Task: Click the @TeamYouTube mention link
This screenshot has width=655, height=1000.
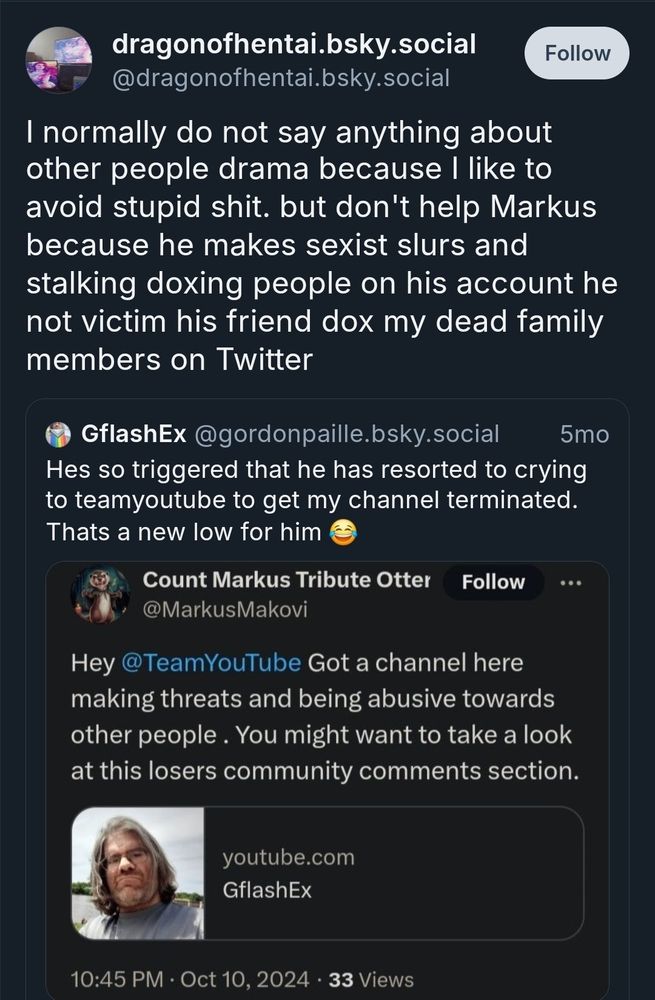Action: (x=210, y=663)
